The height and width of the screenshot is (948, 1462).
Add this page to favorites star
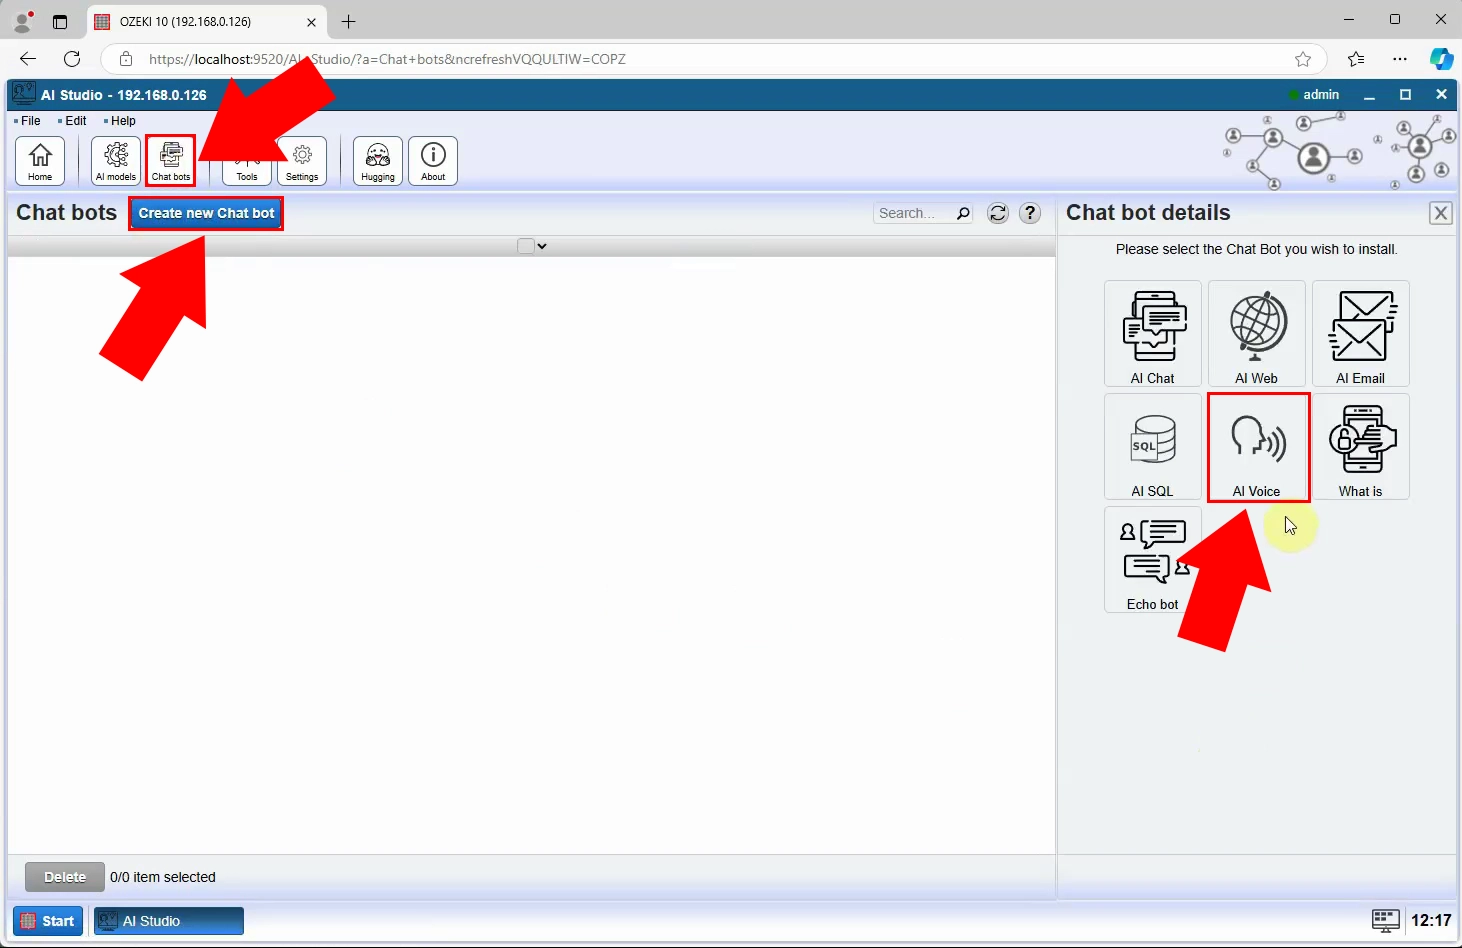(x=1303, y=59)
